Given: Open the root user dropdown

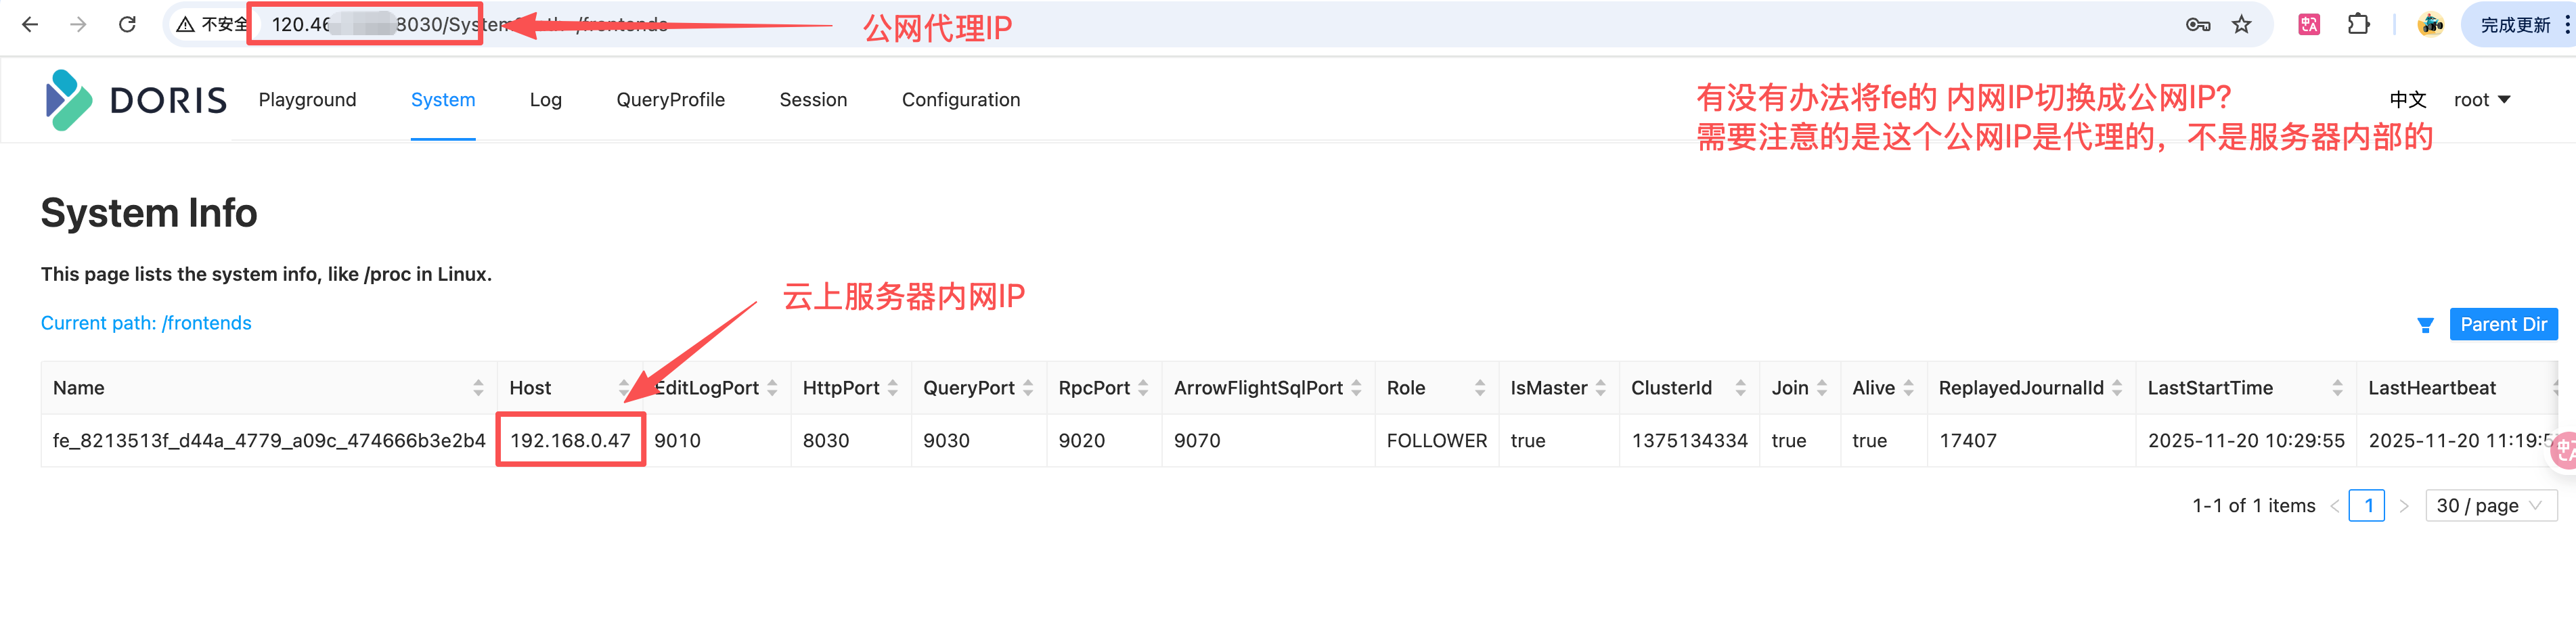Looking at the screenshot, I should click(2482, 100).
